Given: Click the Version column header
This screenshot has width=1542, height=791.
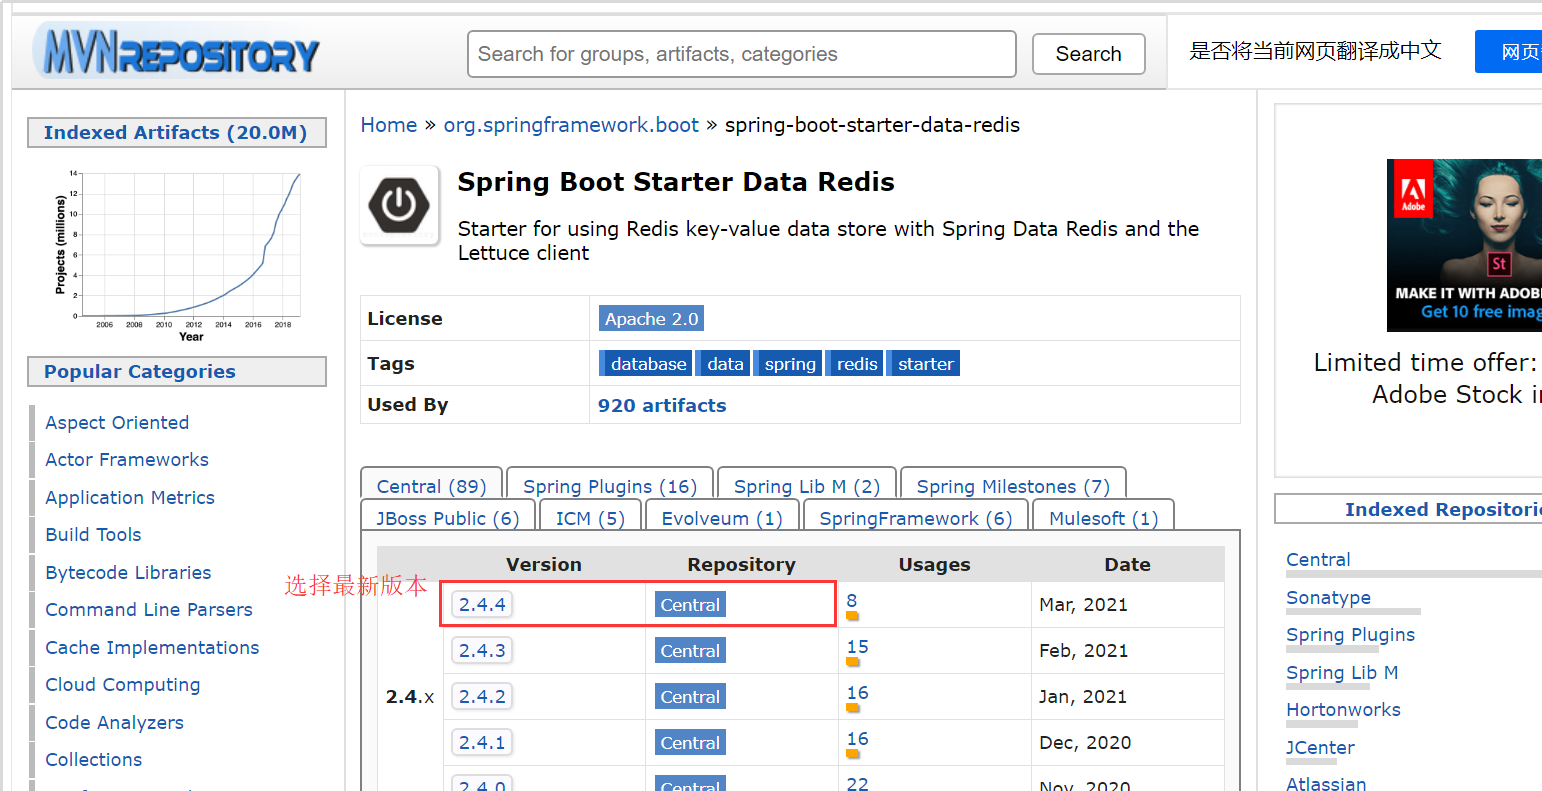Looking at the screenshot, I should 543,565.
